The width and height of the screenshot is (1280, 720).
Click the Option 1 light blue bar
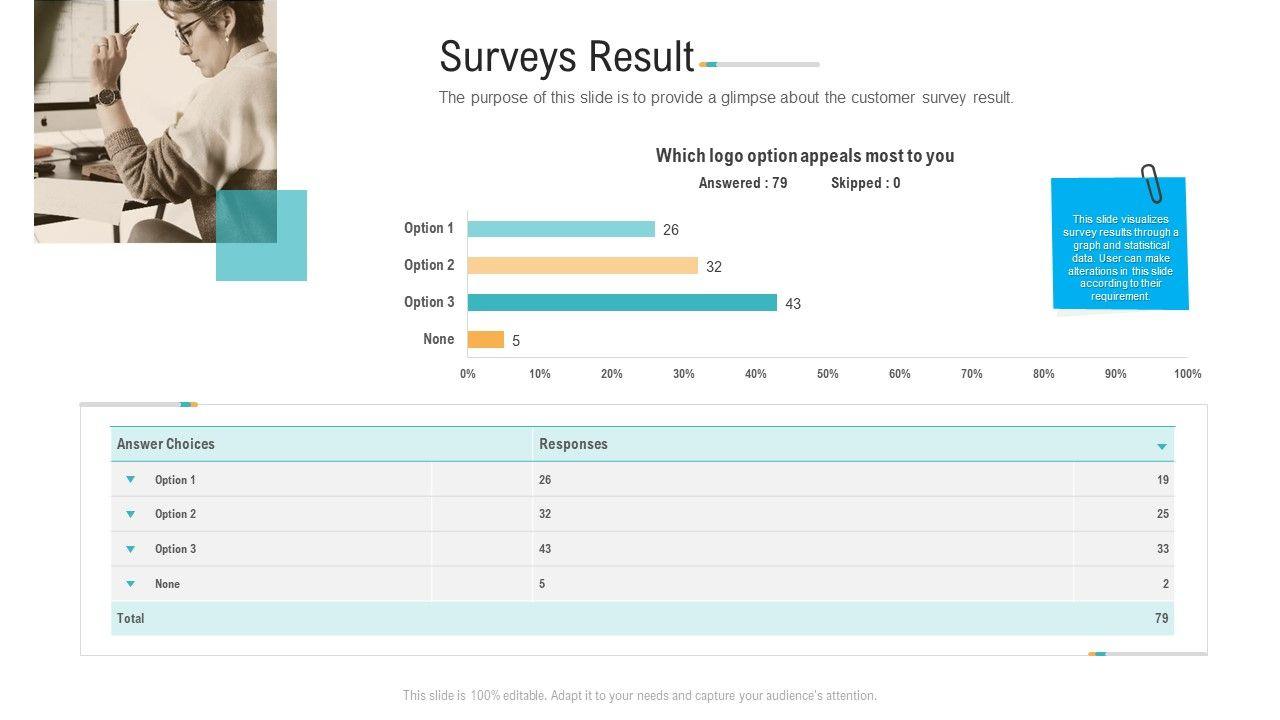click(561, 229)
